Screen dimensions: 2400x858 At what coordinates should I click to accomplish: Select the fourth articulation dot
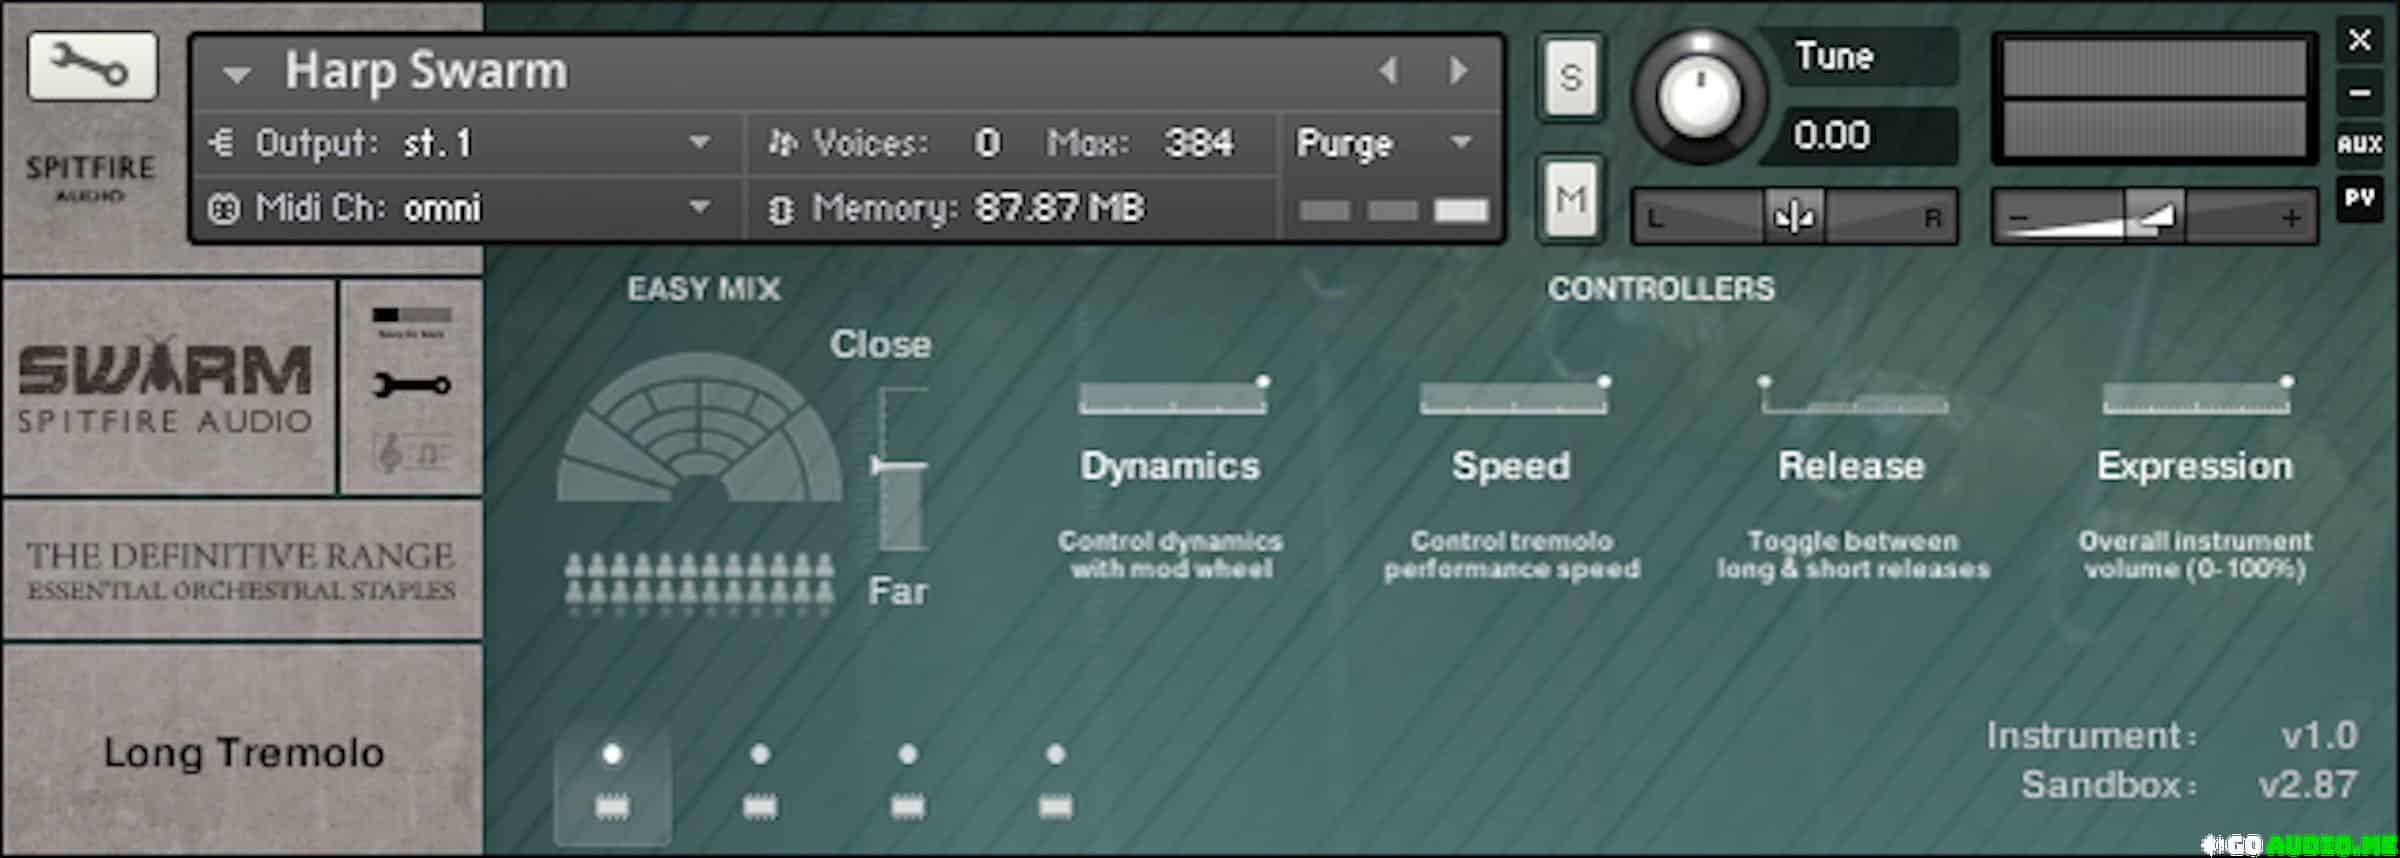pos(1055,754)
